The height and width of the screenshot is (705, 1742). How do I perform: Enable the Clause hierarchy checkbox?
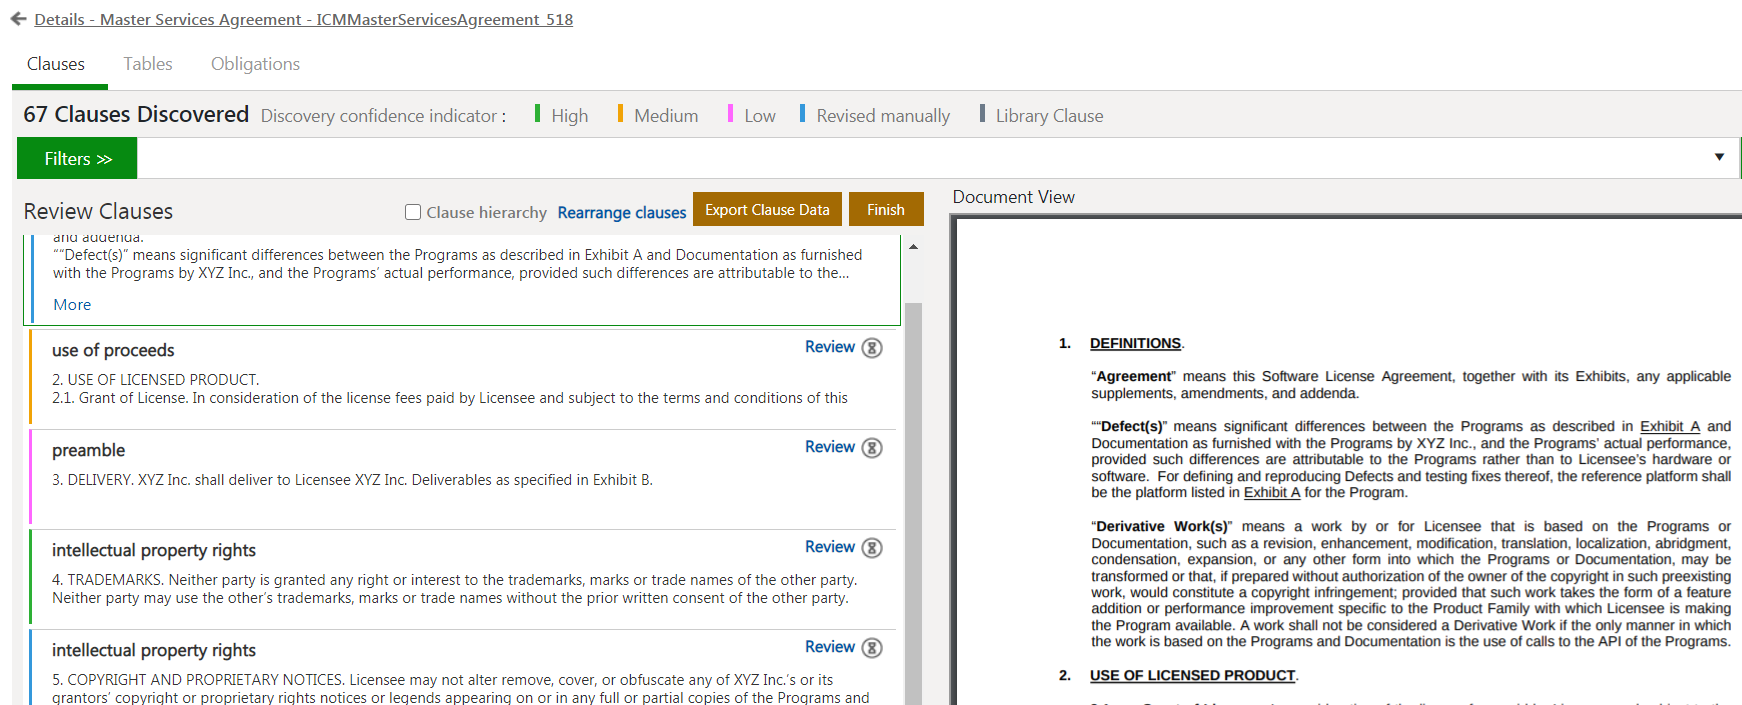[x=413, y=212]
